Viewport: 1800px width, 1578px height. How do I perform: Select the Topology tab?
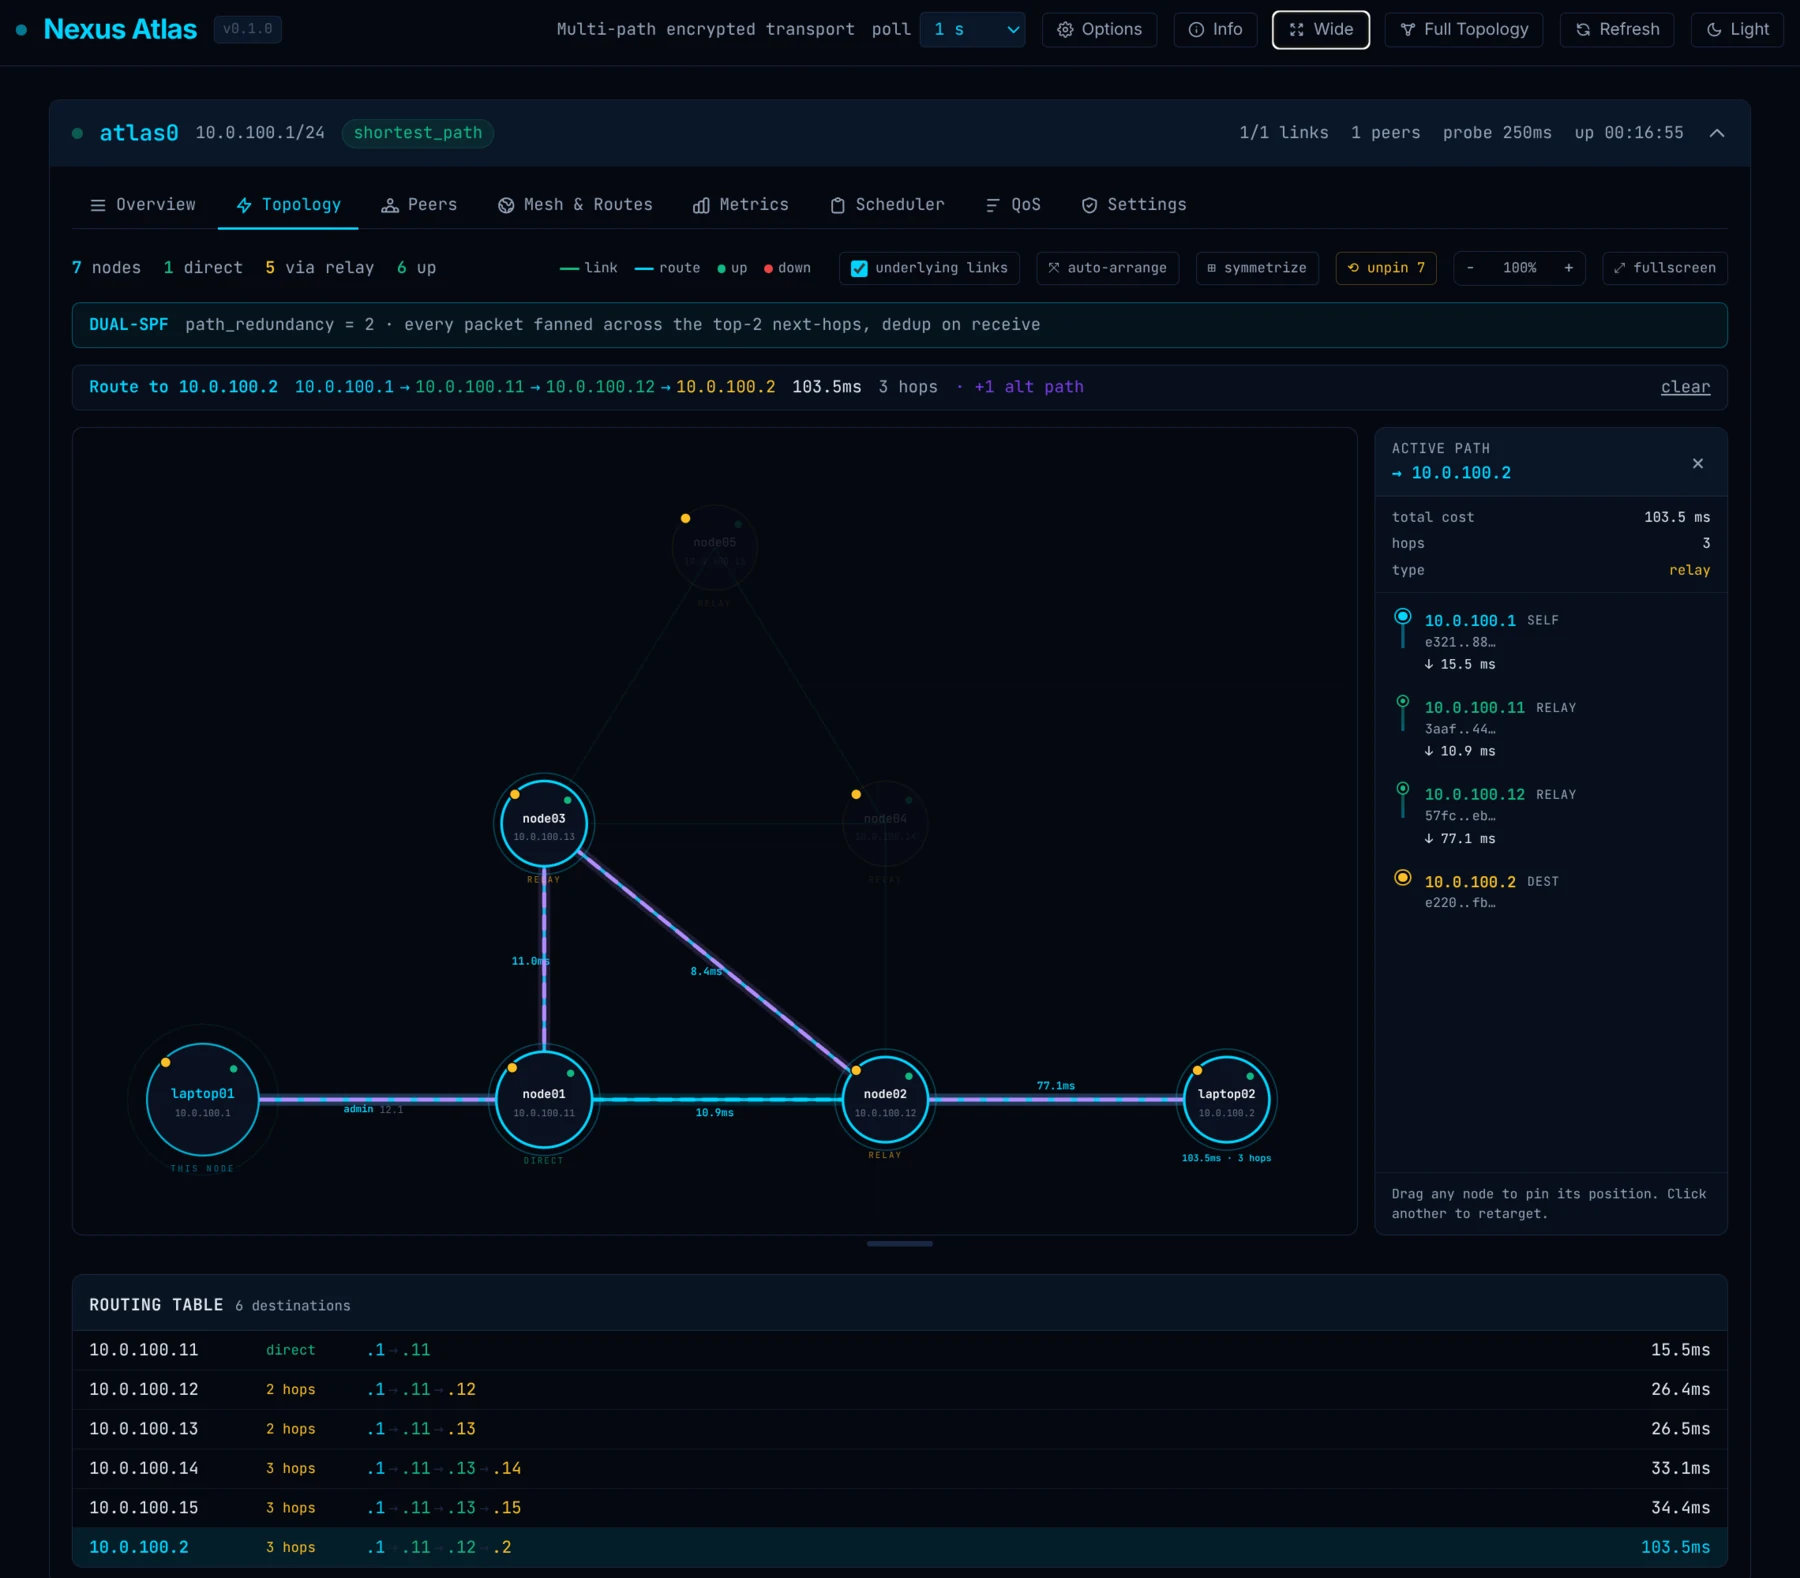288,205
